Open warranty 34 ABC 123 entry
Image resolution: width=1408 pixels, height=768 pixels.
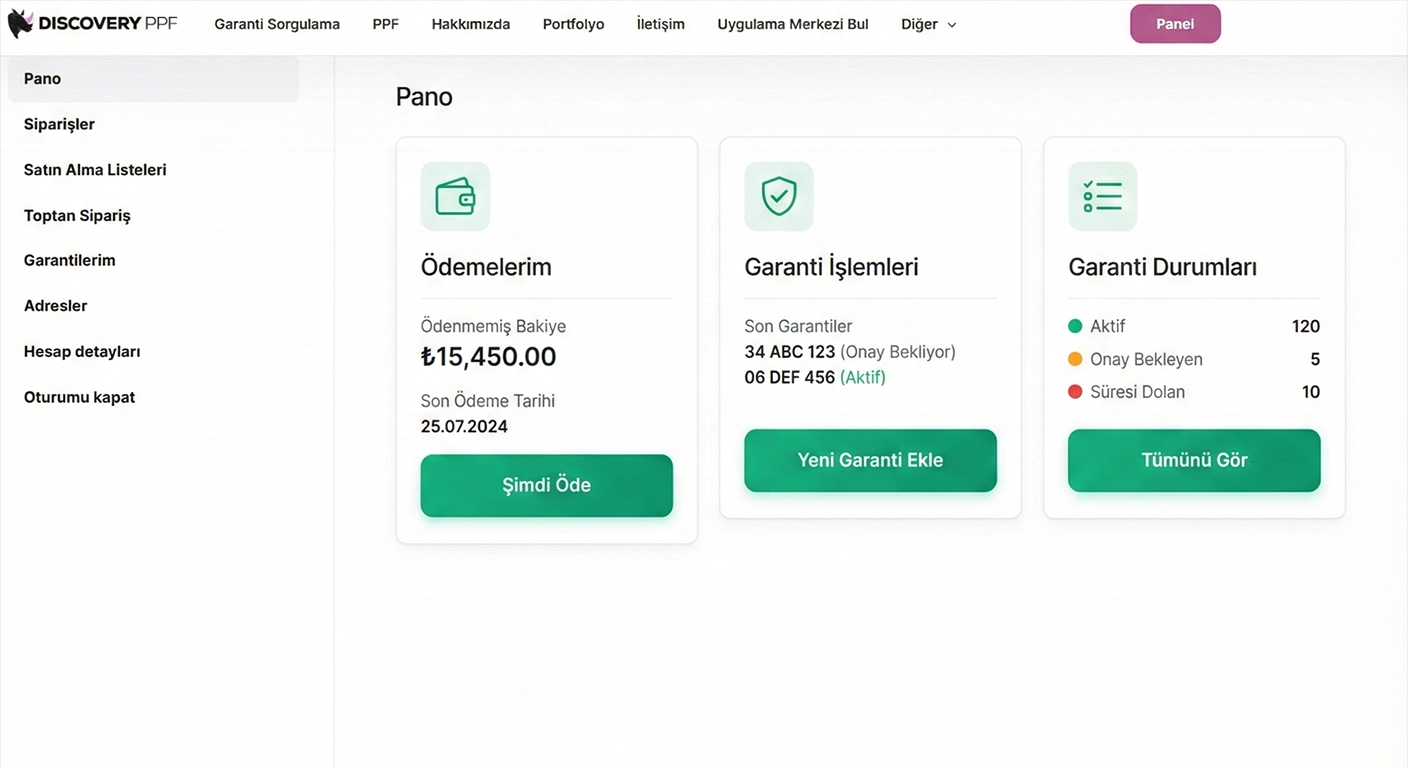(x=789, y=352)
